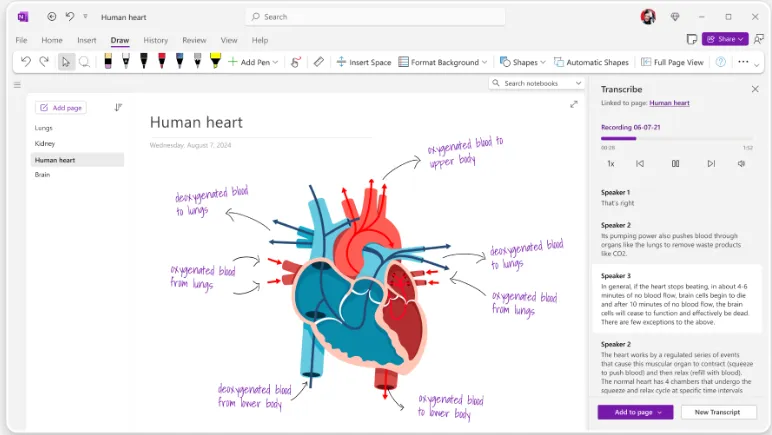Open the Lungs page

pyautogui.click(x=43, y=128)
